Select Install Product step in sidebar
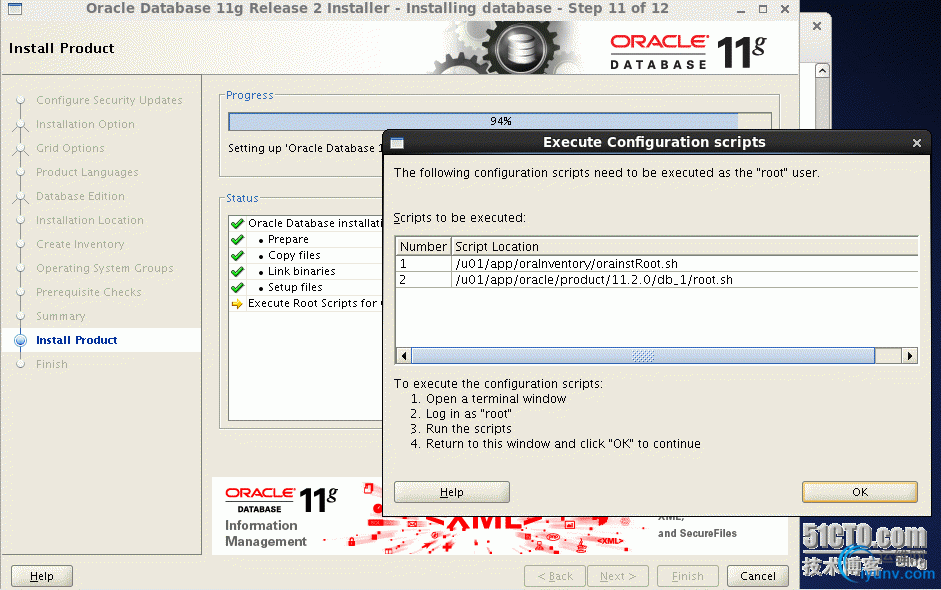This screenshot has width=941, height=590. pos(76,340)
